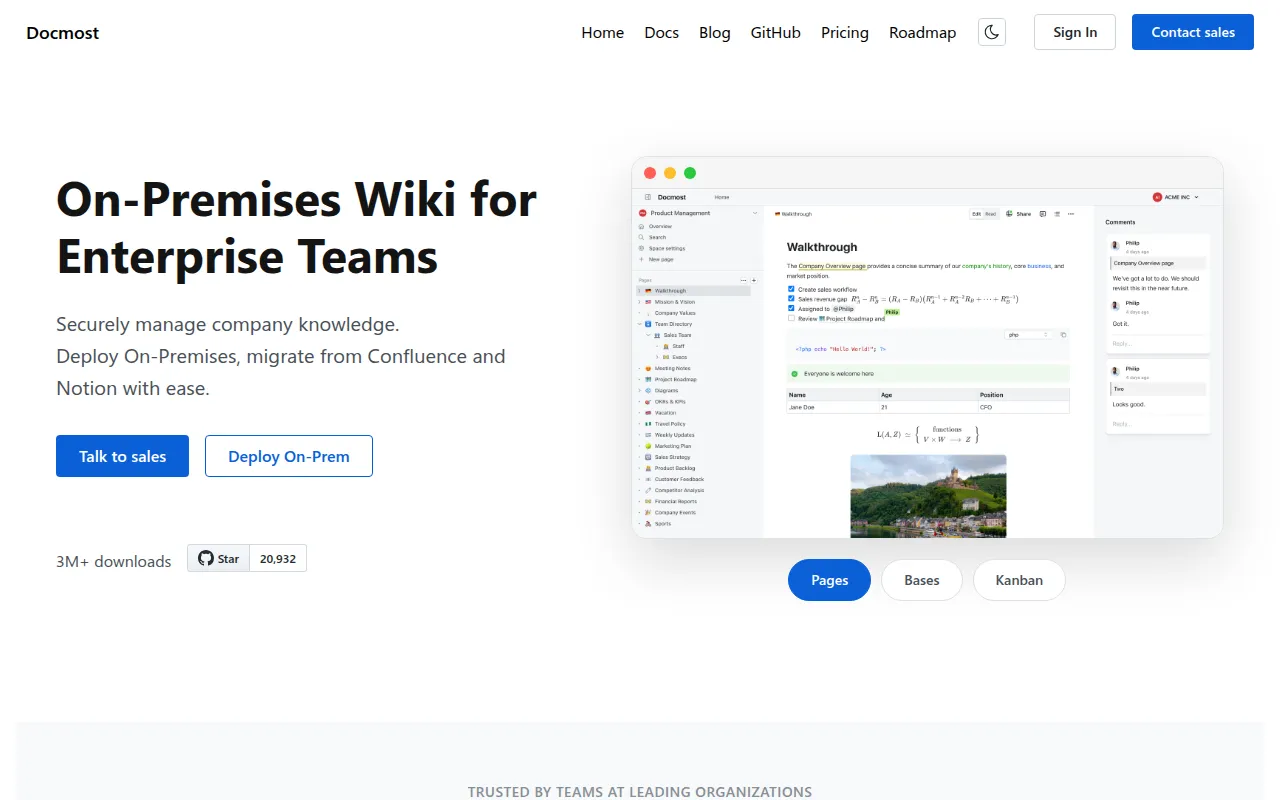This screenshot has height=800, width=1280.
Task: Click the Space settings gear icon in the preview
Action: click(x=642, y=248)
